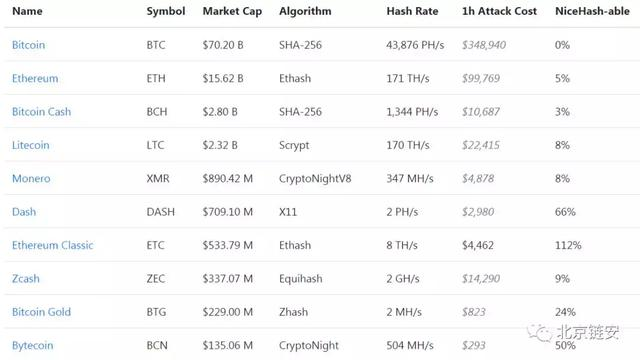Screen dimensions: 640x360
Task: Open the Monero link
Action: [x=31, y=179]
